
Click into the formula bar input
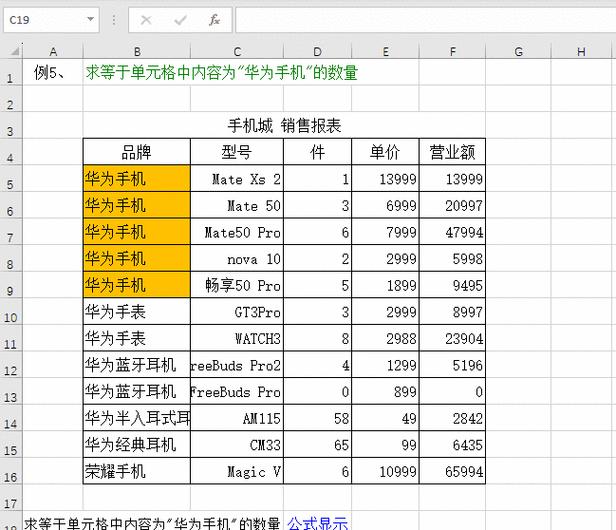(x=425, y=20)
